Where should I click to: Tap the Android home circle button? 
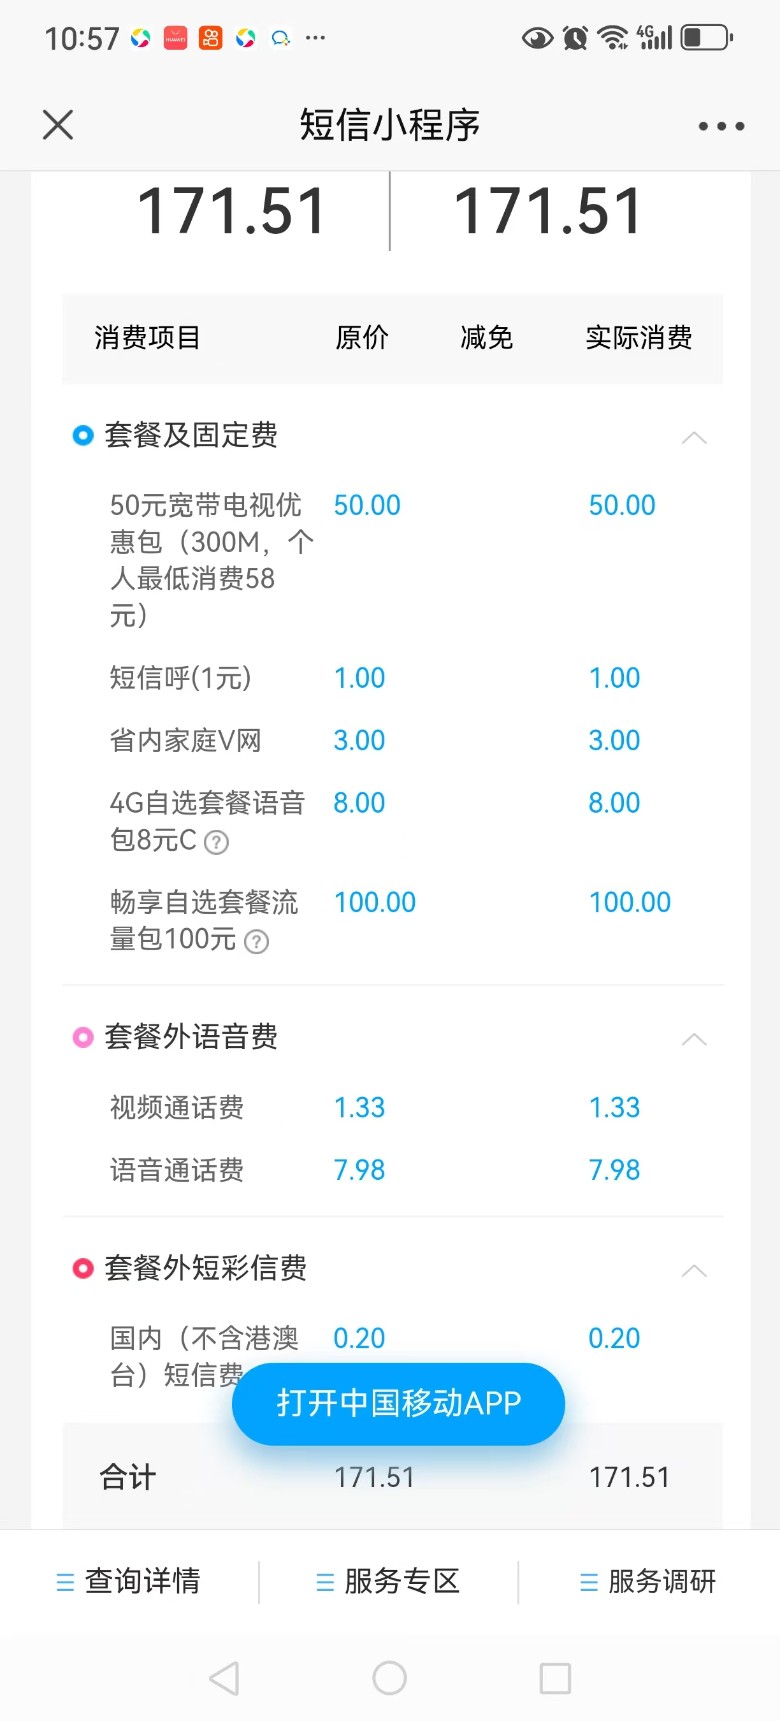coord(389,1678)
